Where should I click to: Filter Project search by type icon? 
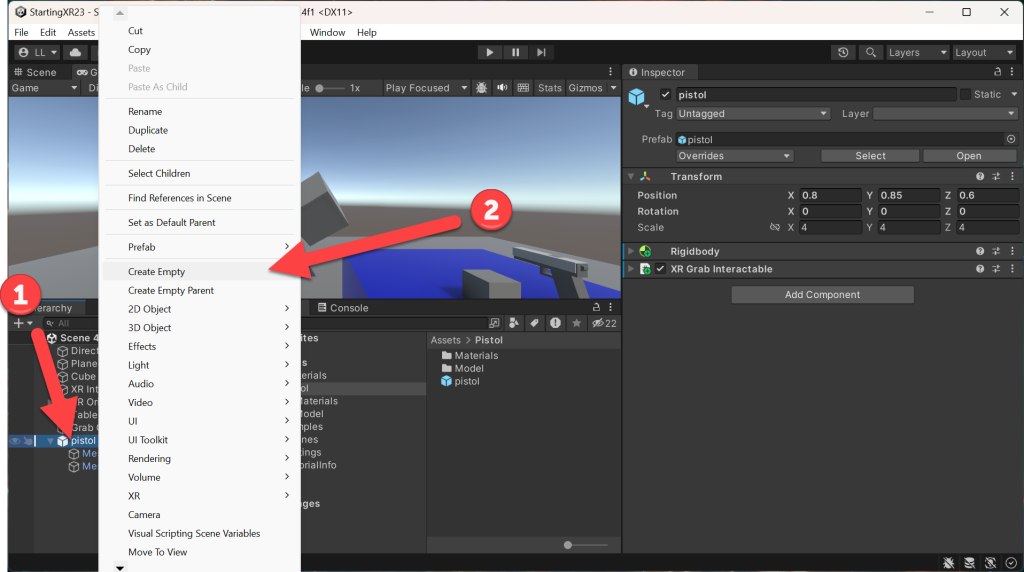[514, 323]
